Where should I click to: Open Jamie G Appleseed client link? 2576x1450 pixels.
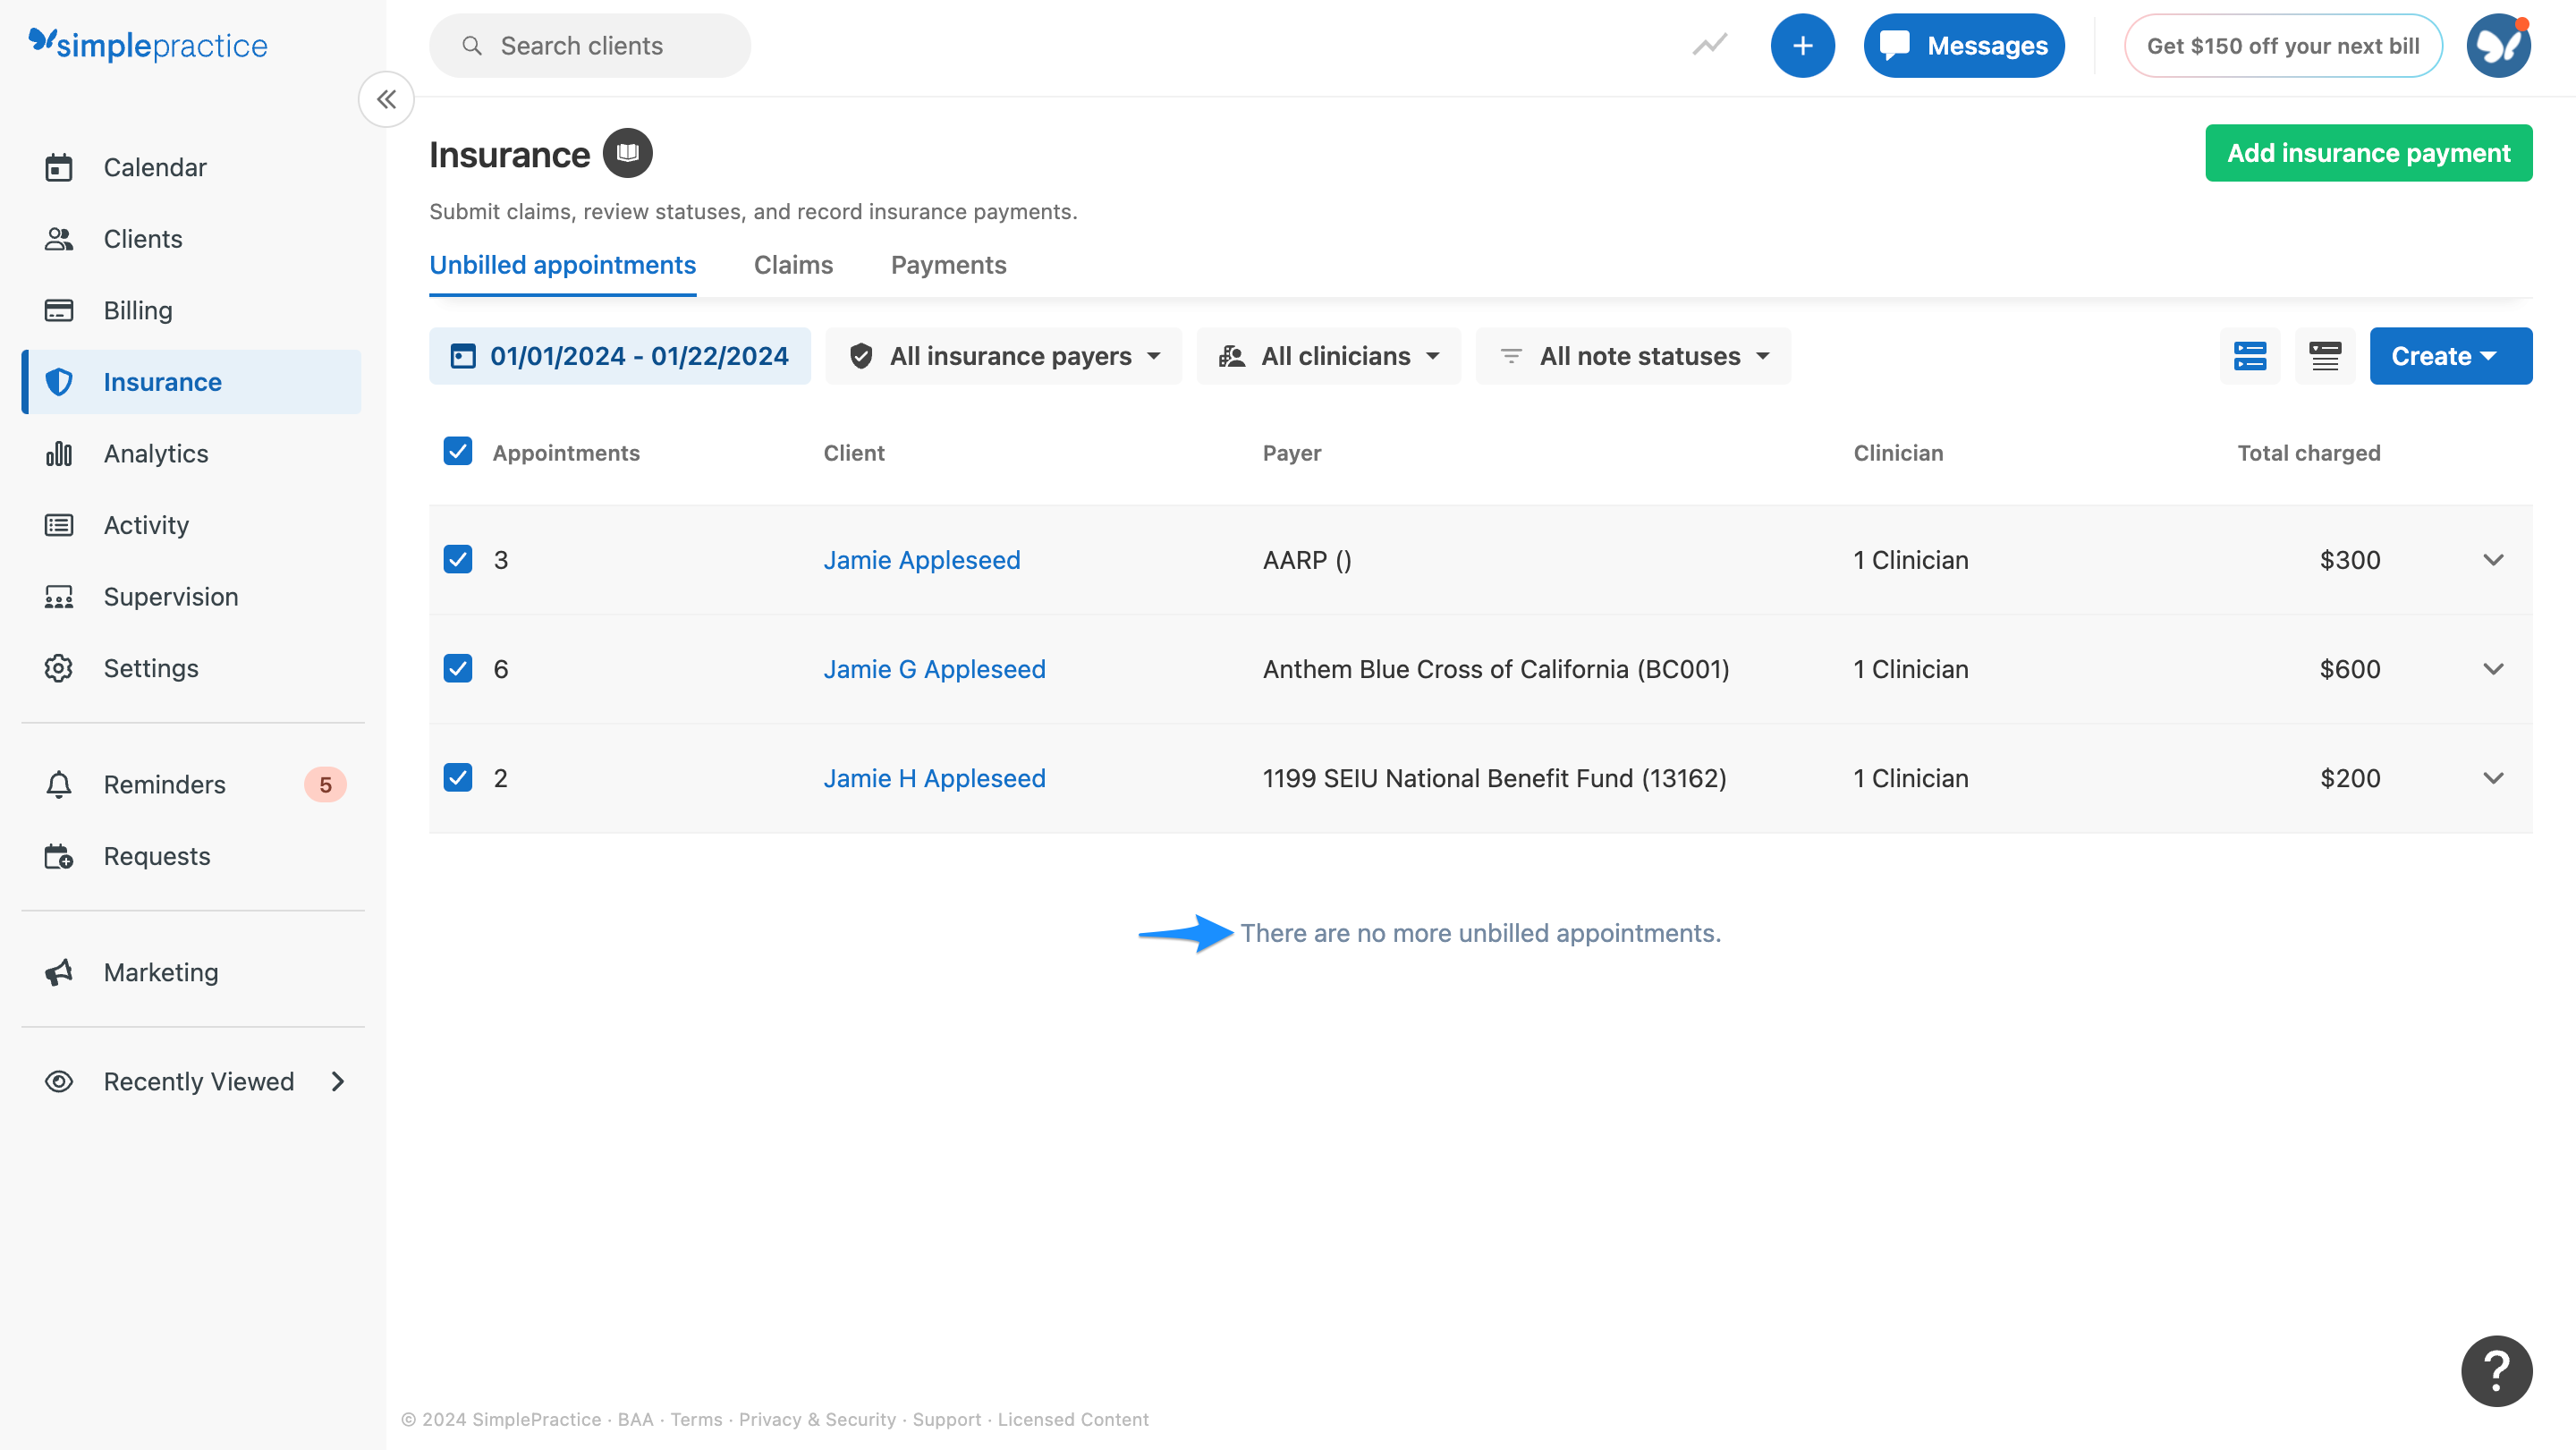point(935,669)
